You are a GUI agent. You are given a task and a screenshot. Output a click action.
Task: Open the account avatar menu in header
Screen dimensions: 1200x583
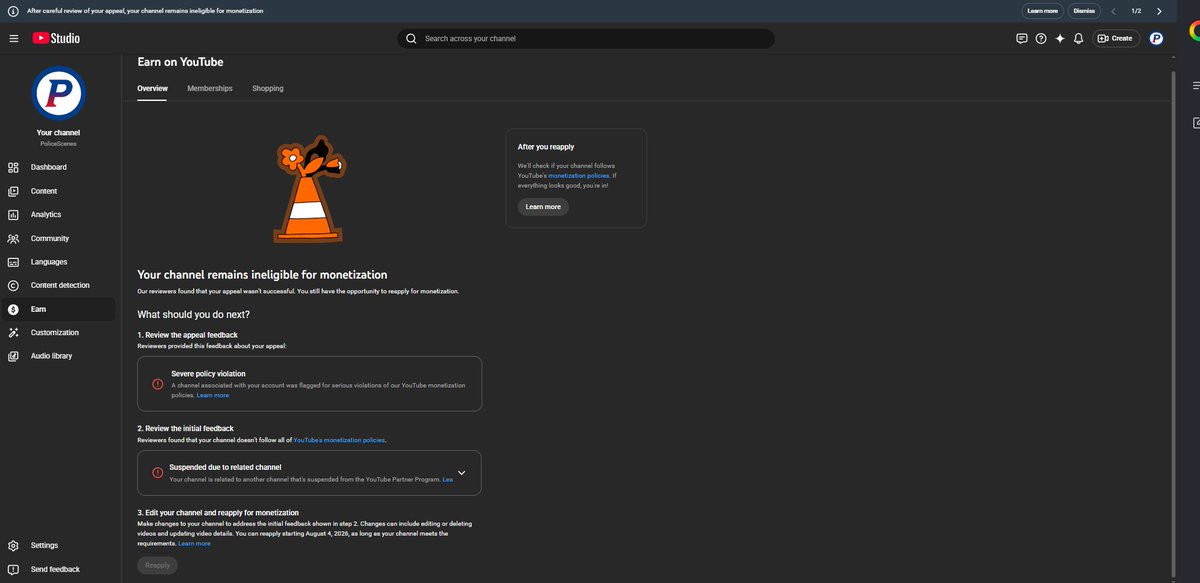pos(1156,38)
